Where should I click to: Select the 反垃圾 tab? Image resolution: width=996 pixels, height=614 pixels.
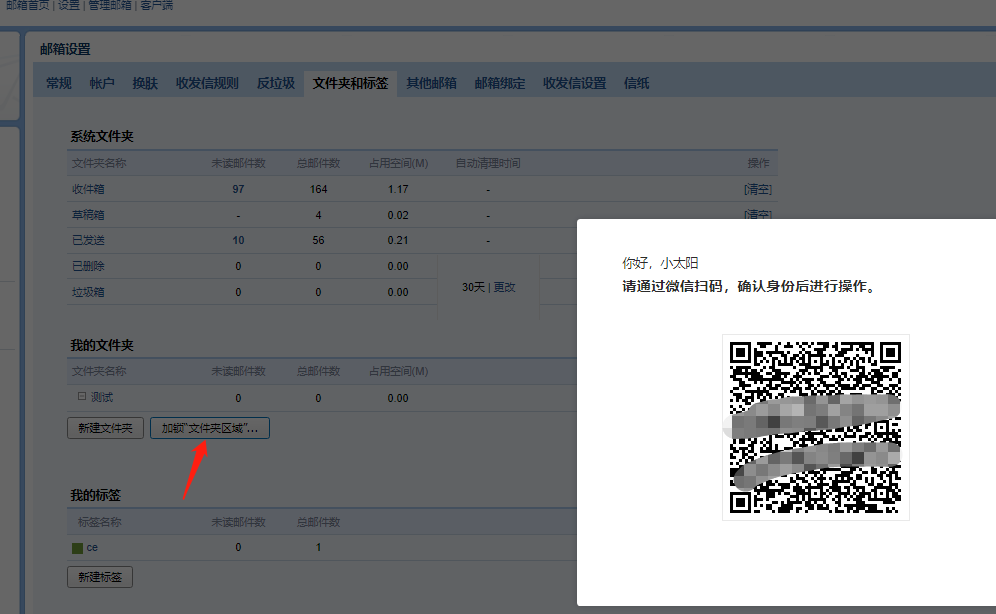tap(276, 83)
